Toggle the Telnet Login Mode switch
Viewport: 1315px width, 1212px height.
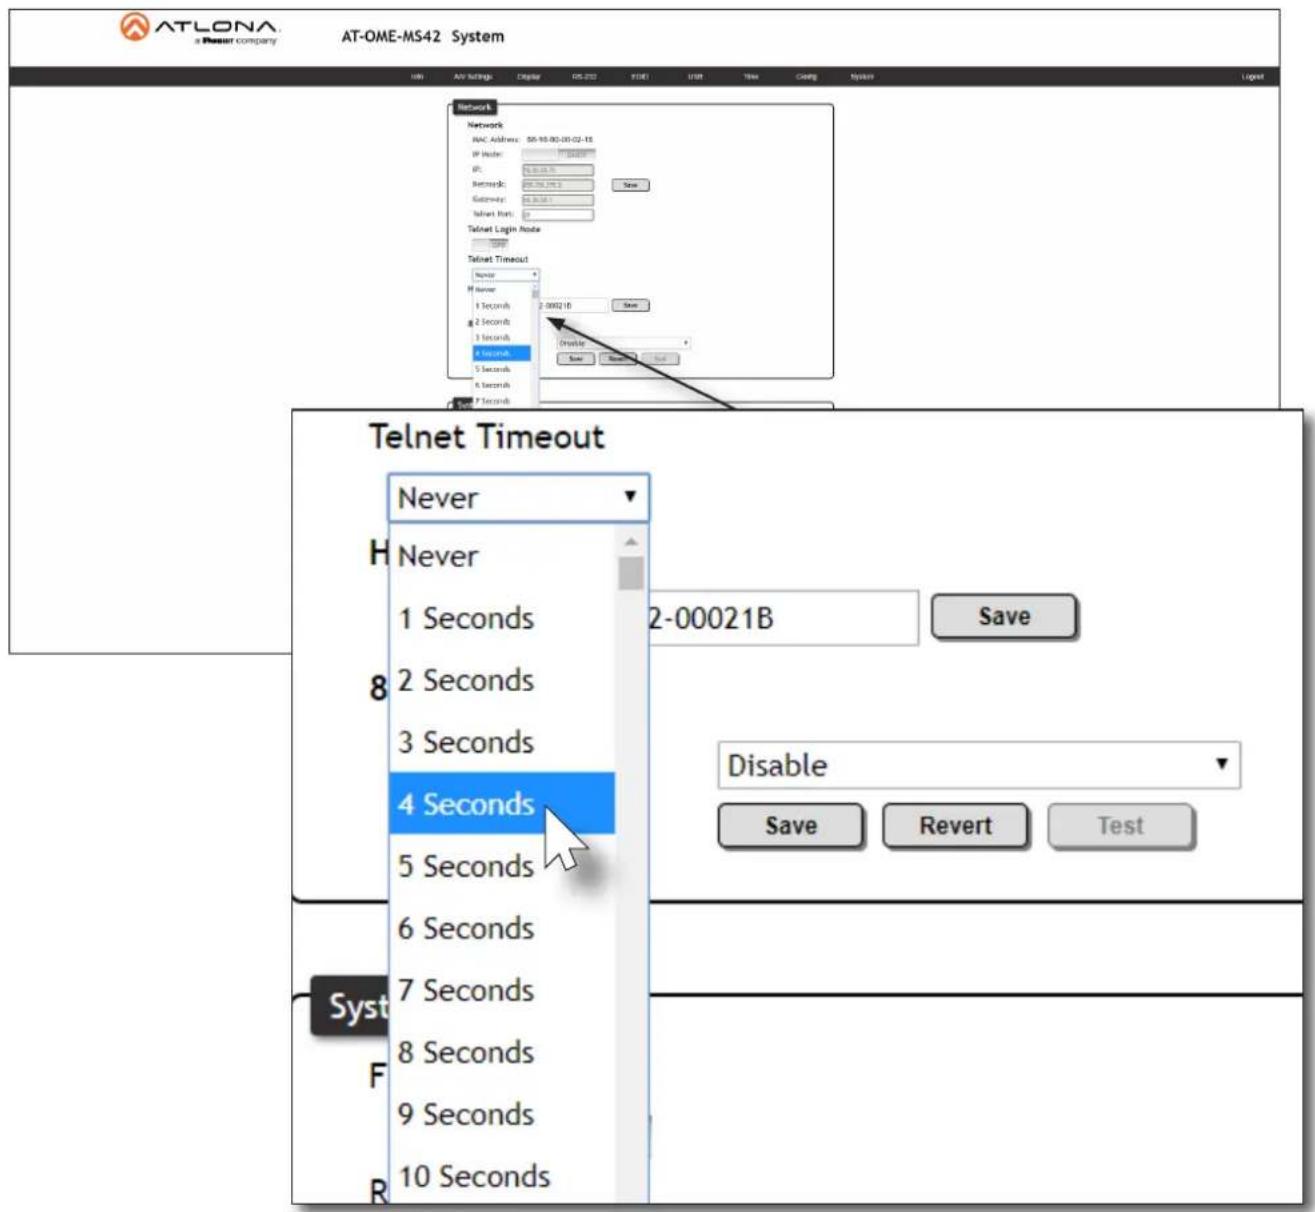490,244
